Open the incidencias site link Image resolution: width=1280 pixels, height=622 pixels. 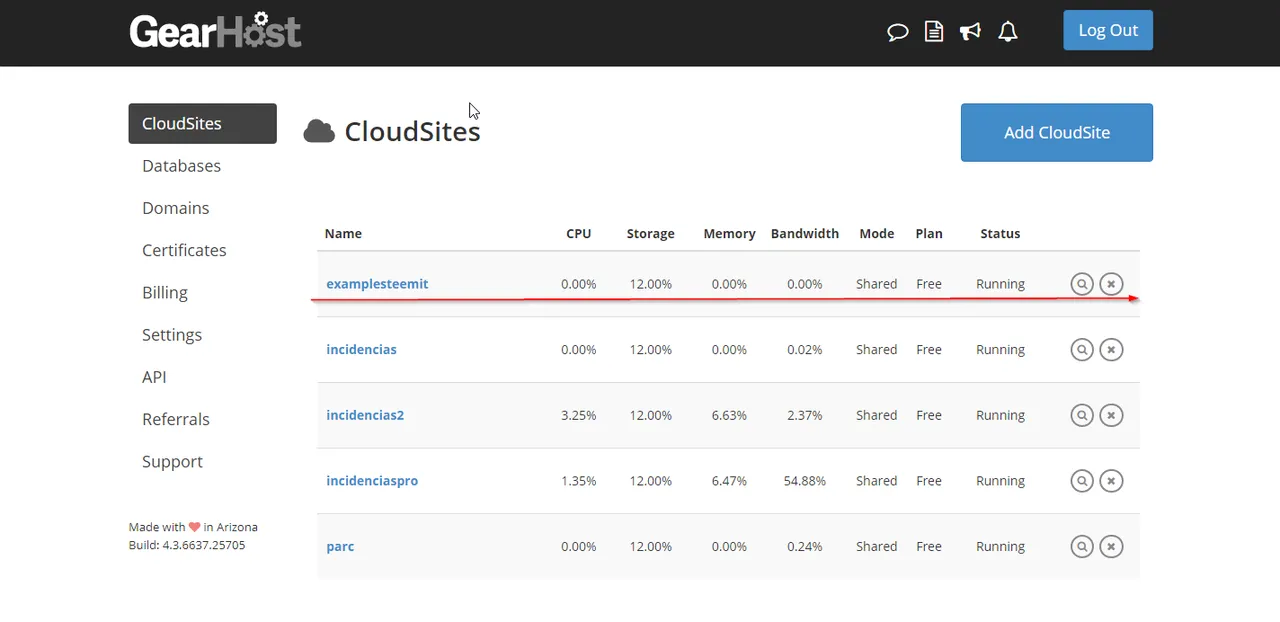[x=361, y=350]
